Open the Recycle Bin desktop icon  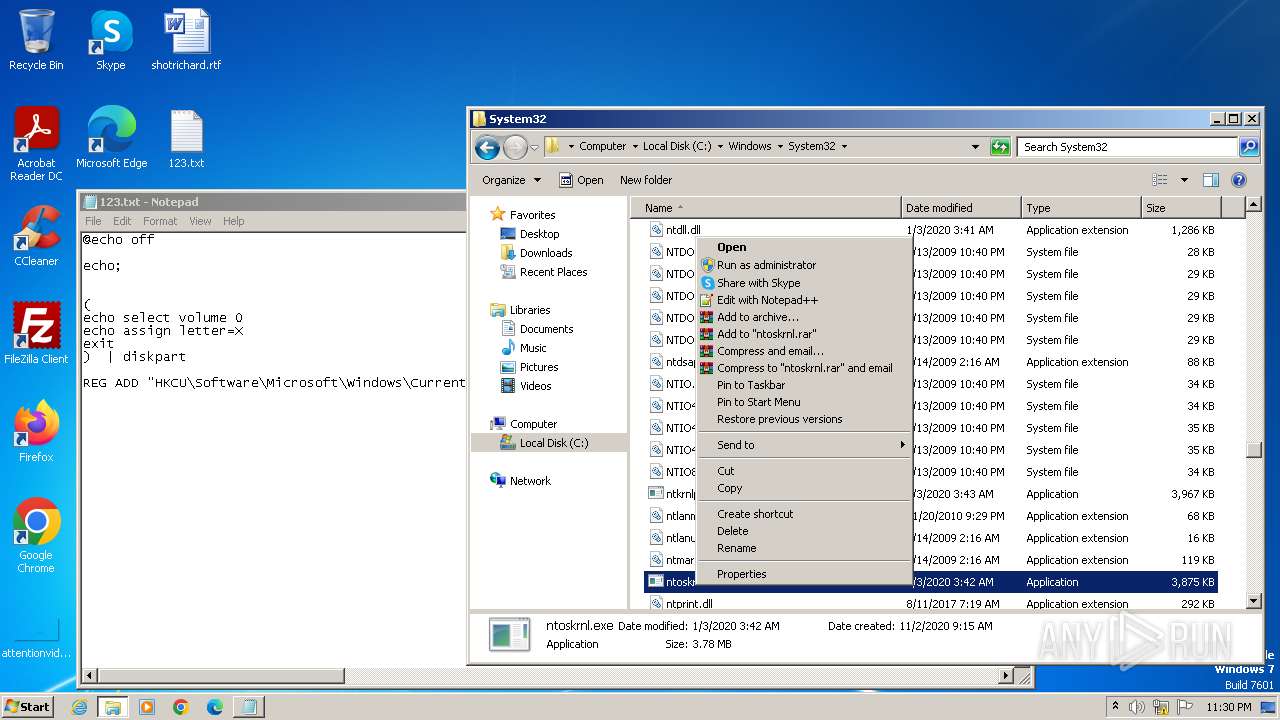point(36,40)
